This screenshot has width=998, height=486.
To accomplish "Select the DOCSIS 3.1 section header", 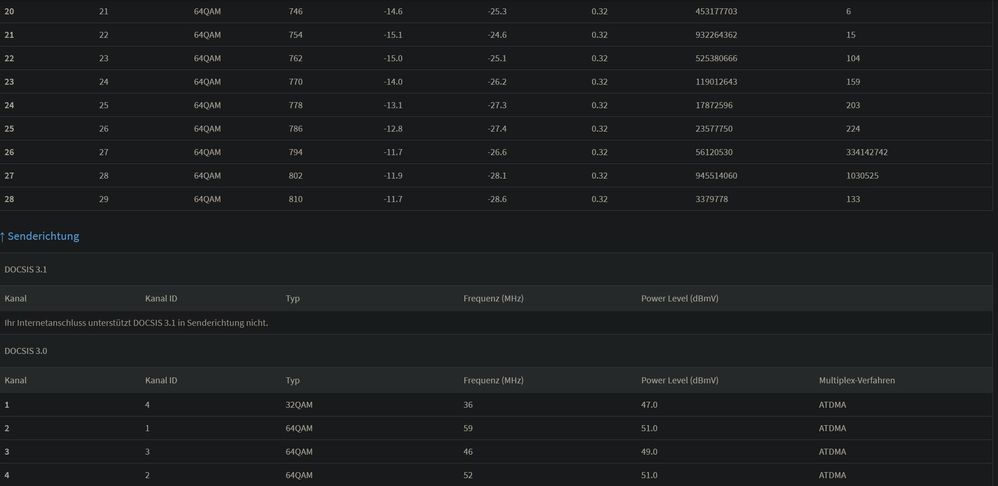I will [26, 269].
